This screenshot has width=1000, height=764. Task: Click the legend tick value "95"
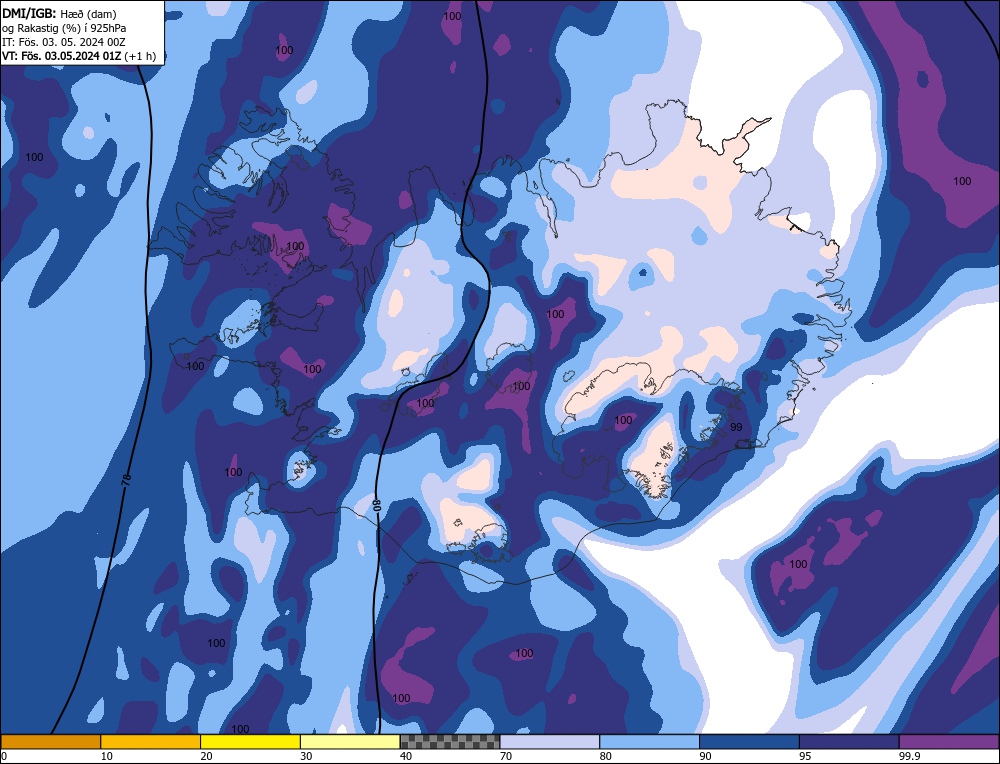point(805,756)
